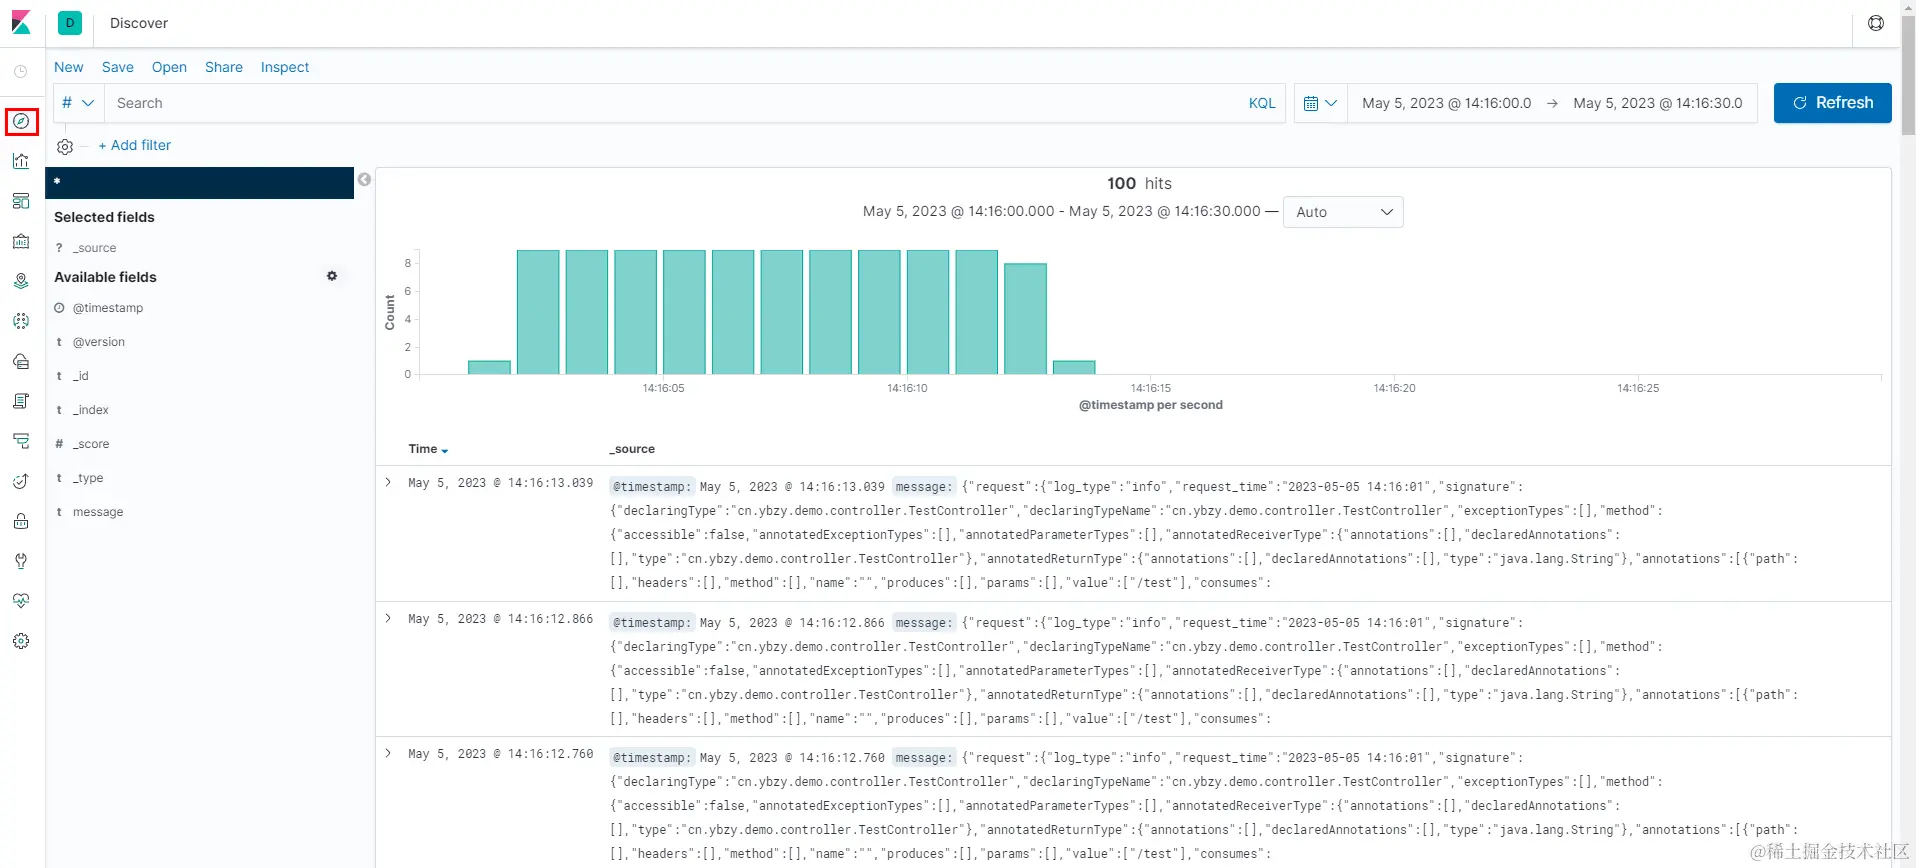This screenshot has width=1916, height=868.
Task: Select the _score field
Action: [x=91, y=444]
